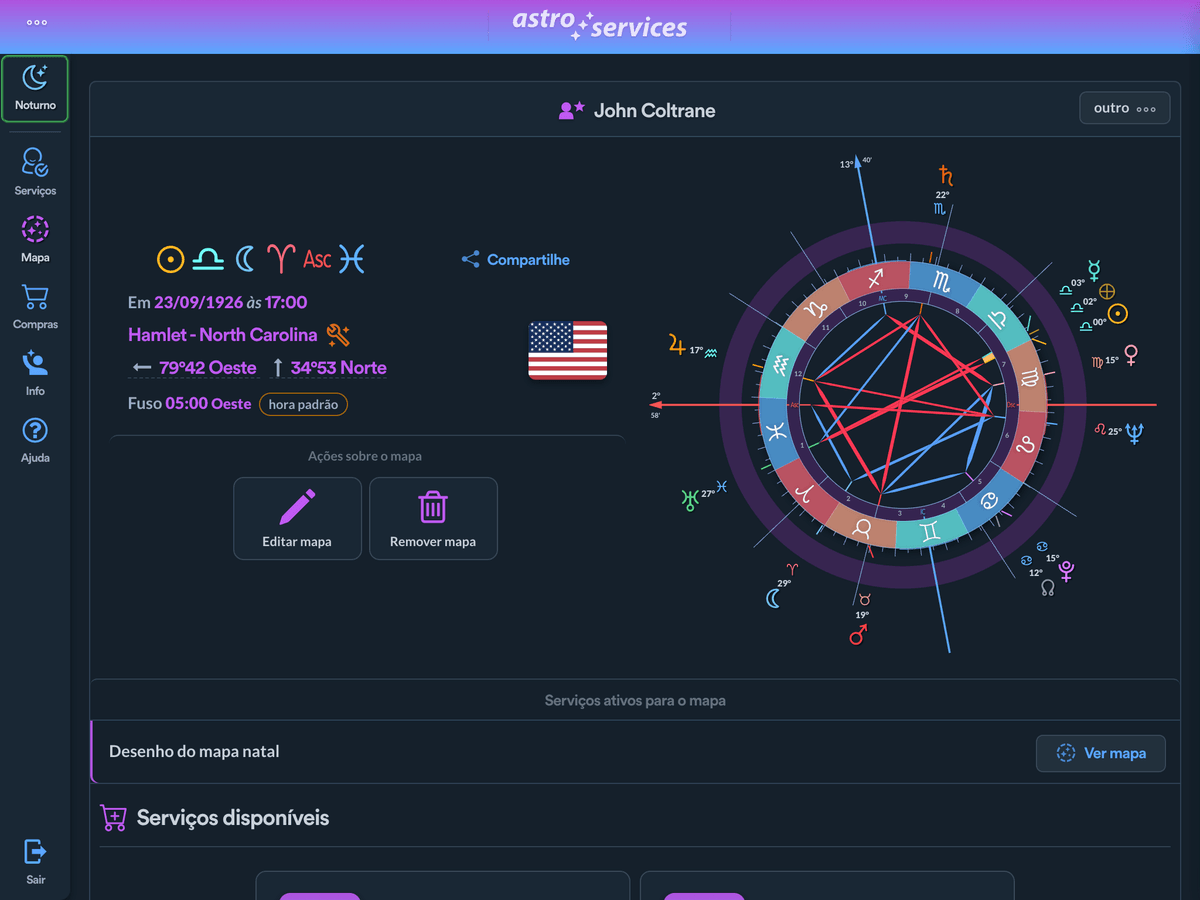Click the Moon symbol icon
The height and width of the screenshot is (900, 1200).
pos(246,259)
